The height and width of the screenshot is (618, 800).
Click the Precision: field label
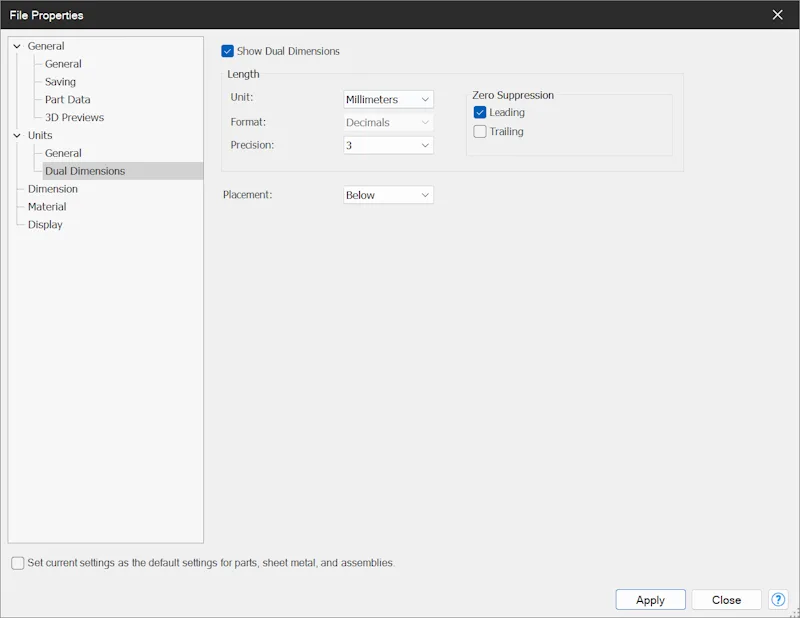tap(252, 145)
